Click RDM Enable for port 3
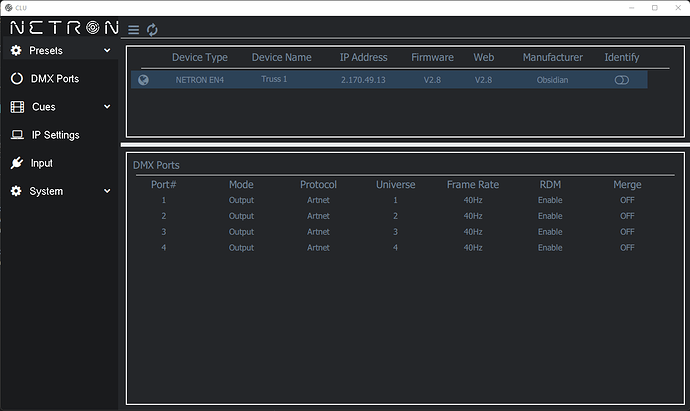The height and width of the screenshot is (411, 690). point(550,232)
